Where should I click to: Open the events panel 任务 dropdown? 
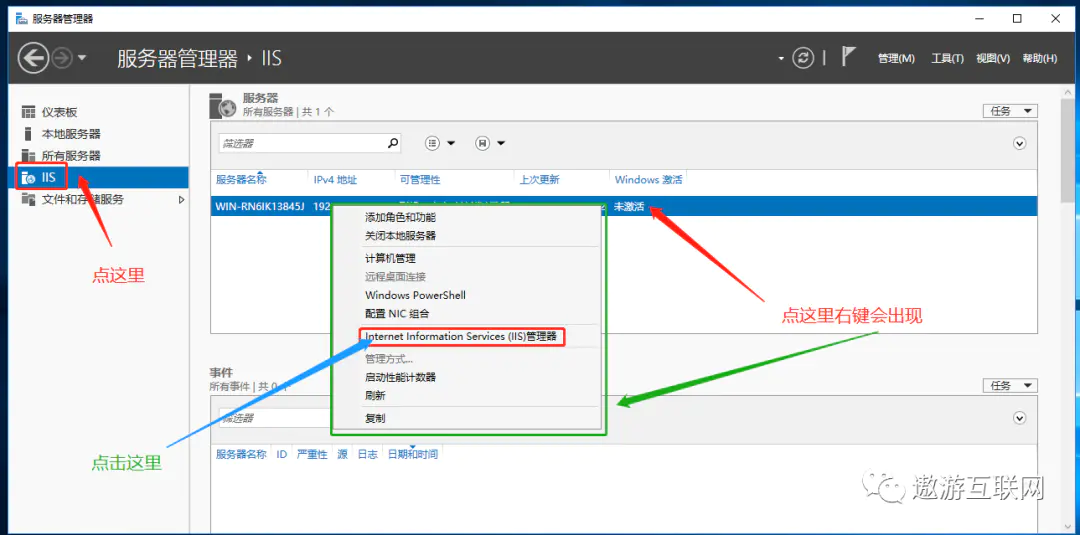pos(1010,386)
